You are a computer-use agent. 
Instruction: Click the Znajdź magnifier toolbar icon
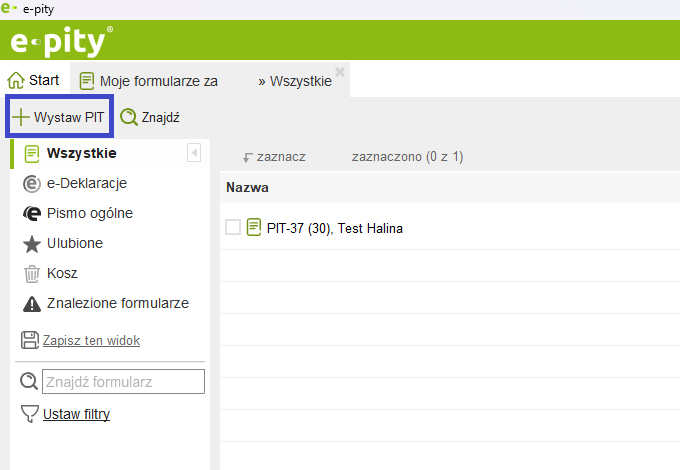tap(129, 117)
